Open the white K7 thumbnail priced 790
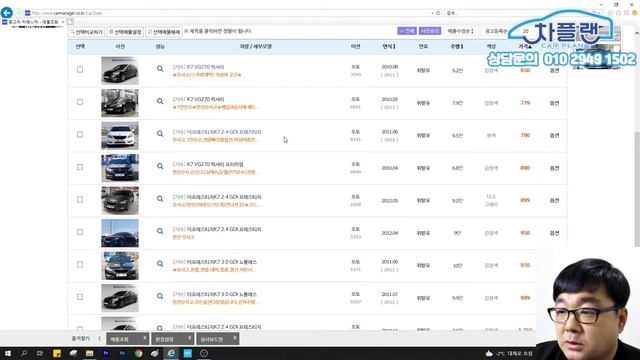This screenshot has width=640, height=360. pos(120,135)
